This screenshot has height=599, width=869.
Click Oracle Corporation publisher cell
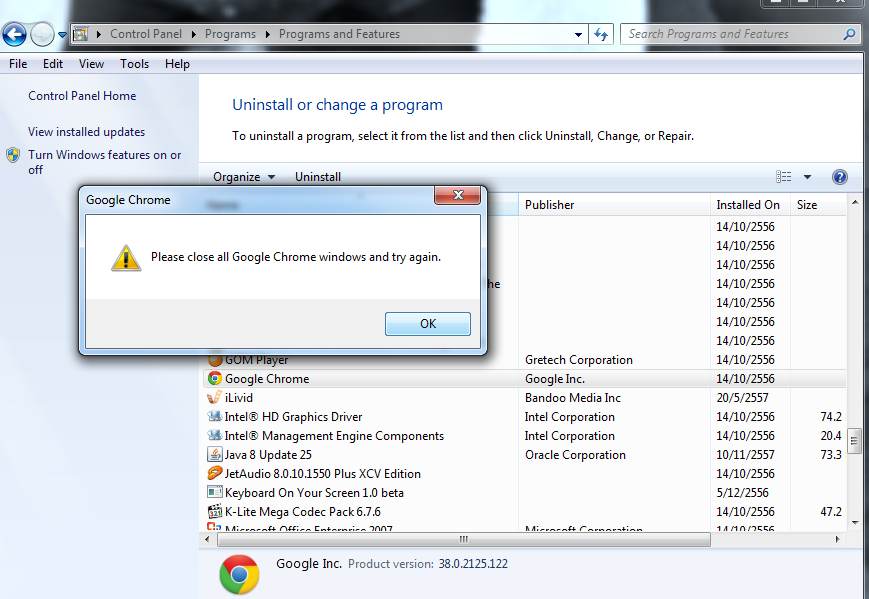pyautogui.click(x=575, y=455)
